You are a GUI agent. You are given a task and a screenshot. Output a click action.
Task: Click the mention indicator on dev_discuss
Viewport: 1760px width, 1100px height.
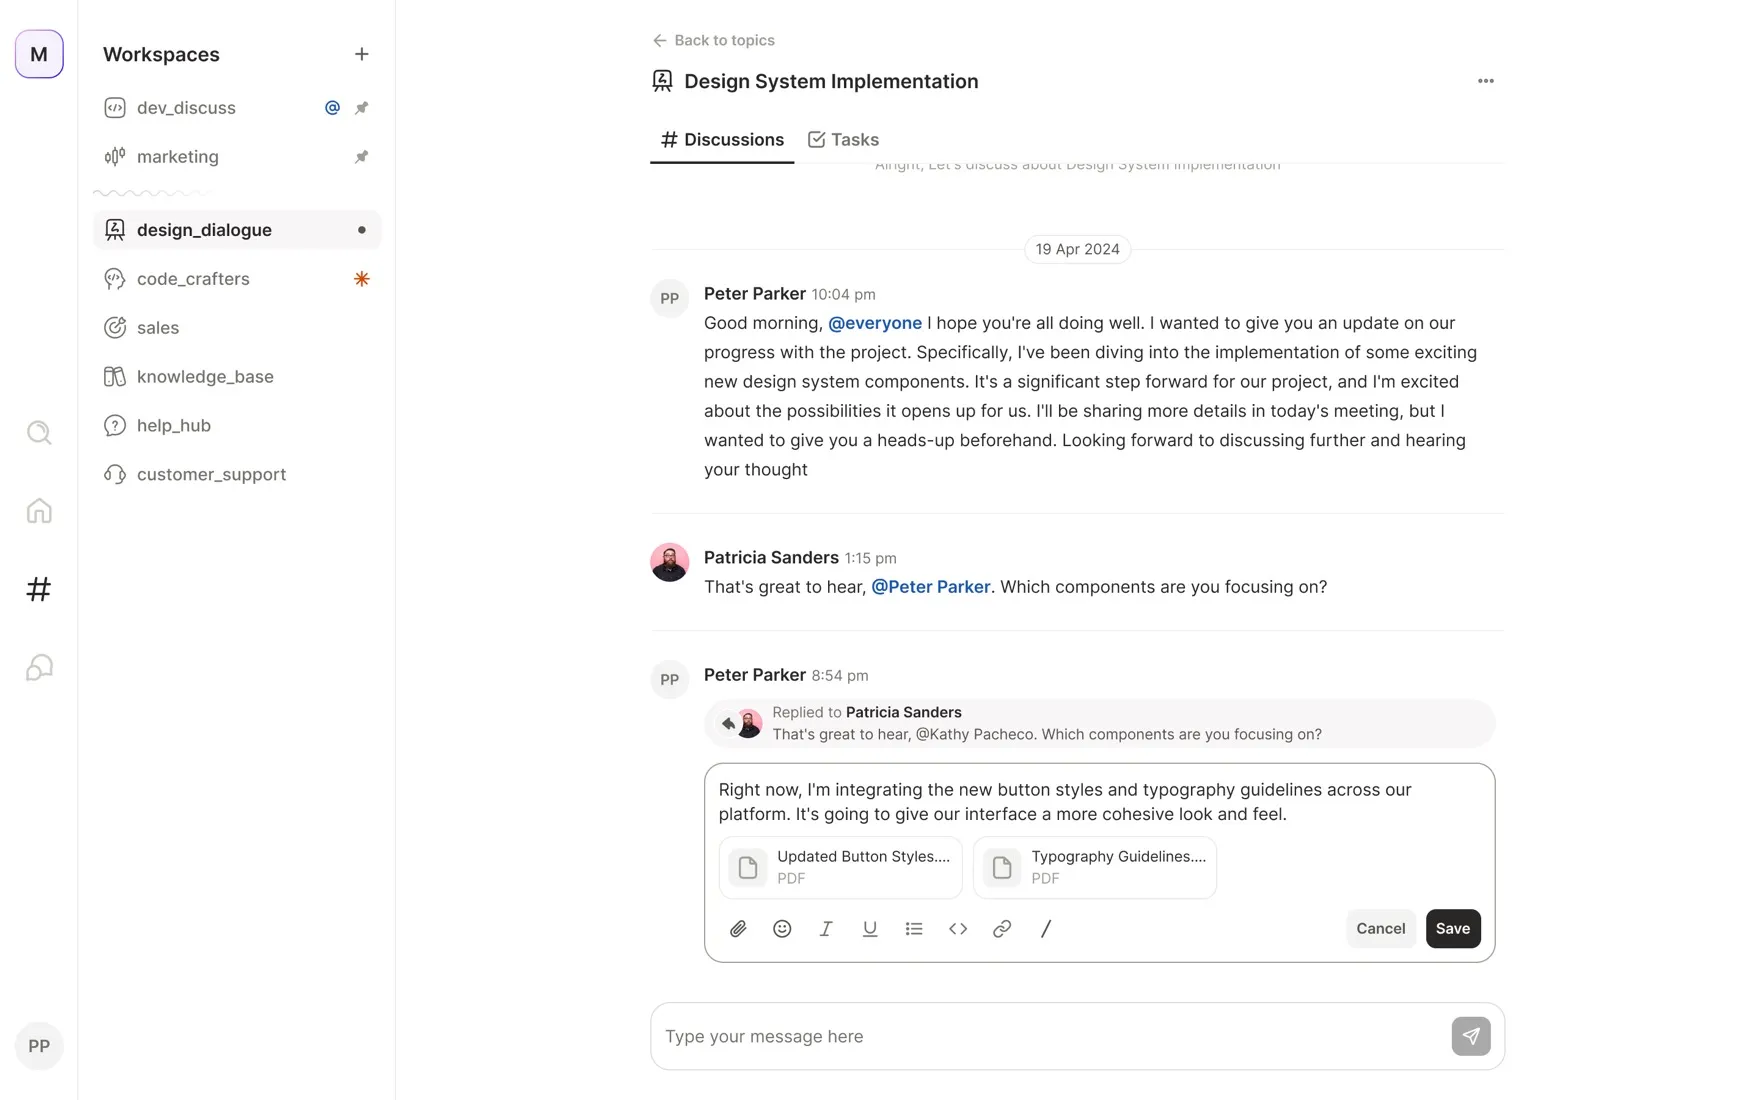332,108
